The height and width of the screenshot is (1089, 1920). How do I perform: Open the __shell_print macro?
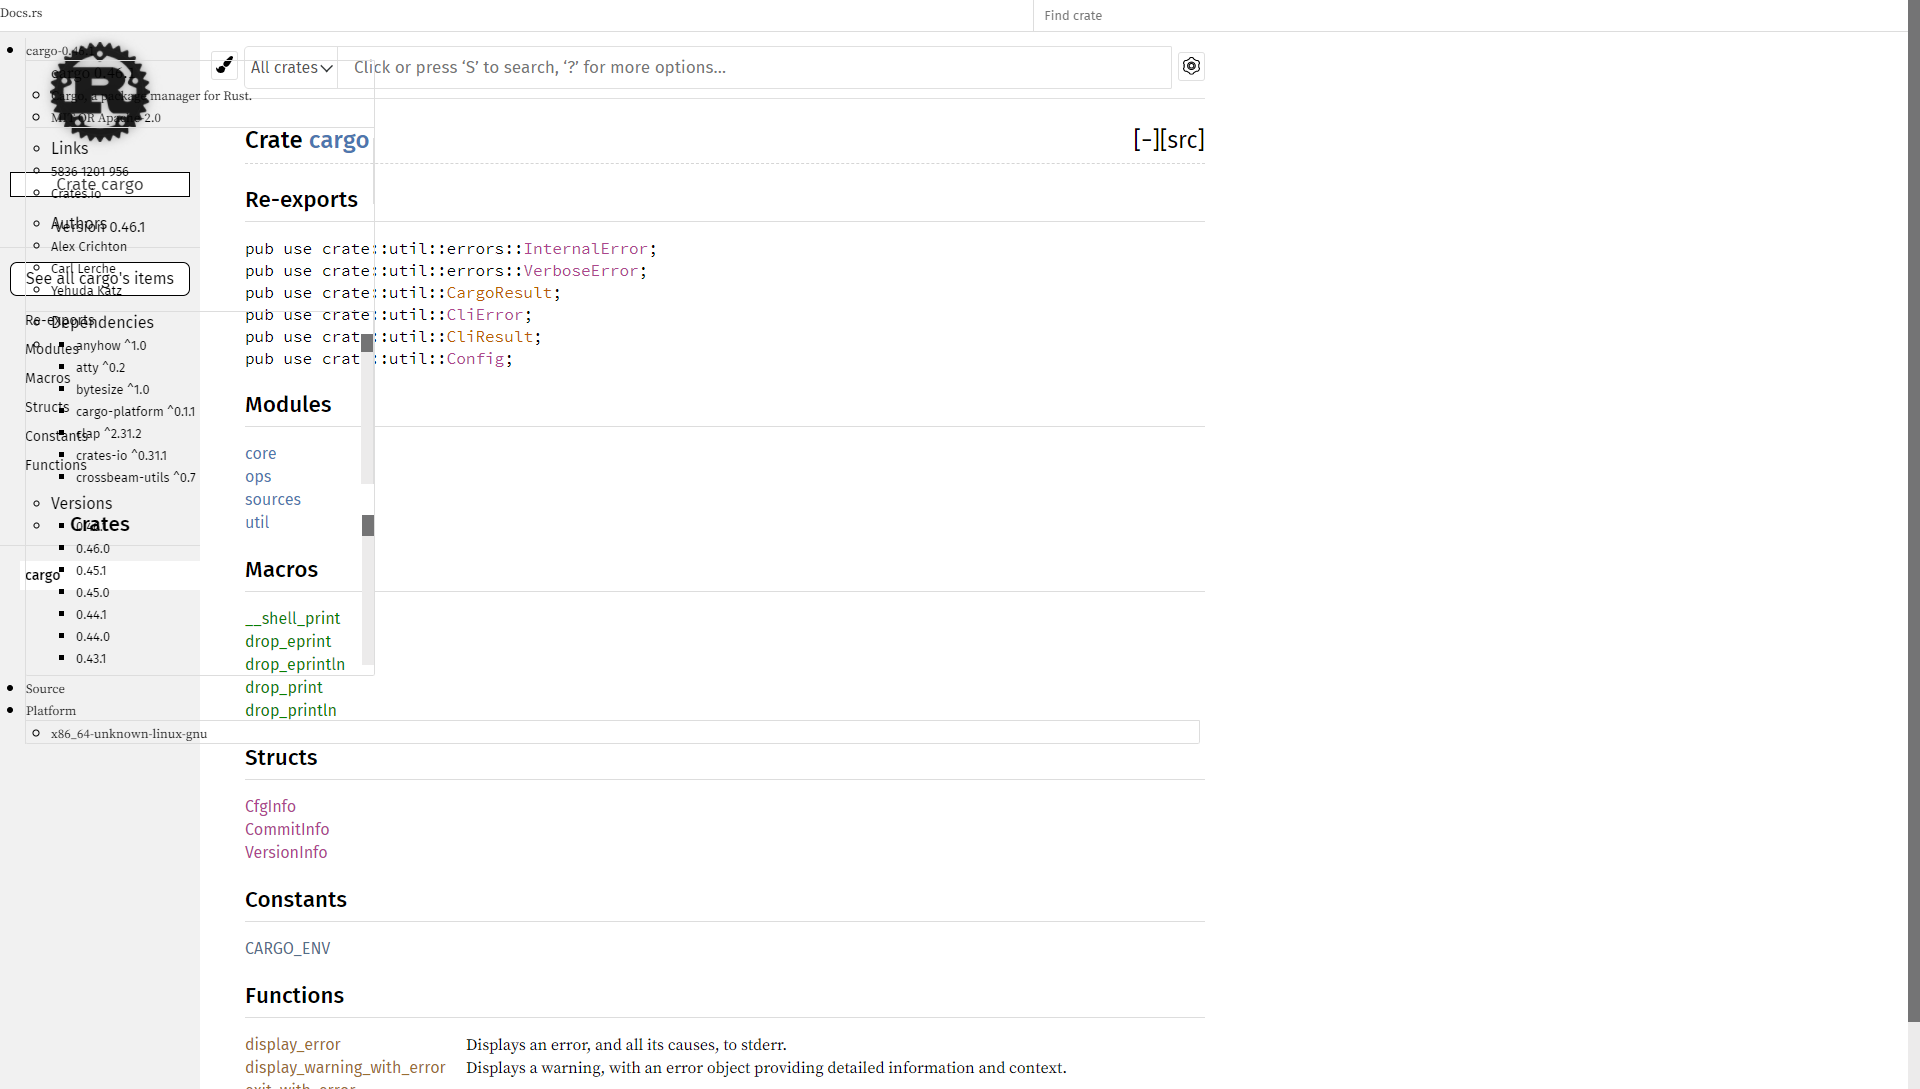pyautogui.click(x=293, y=618)
